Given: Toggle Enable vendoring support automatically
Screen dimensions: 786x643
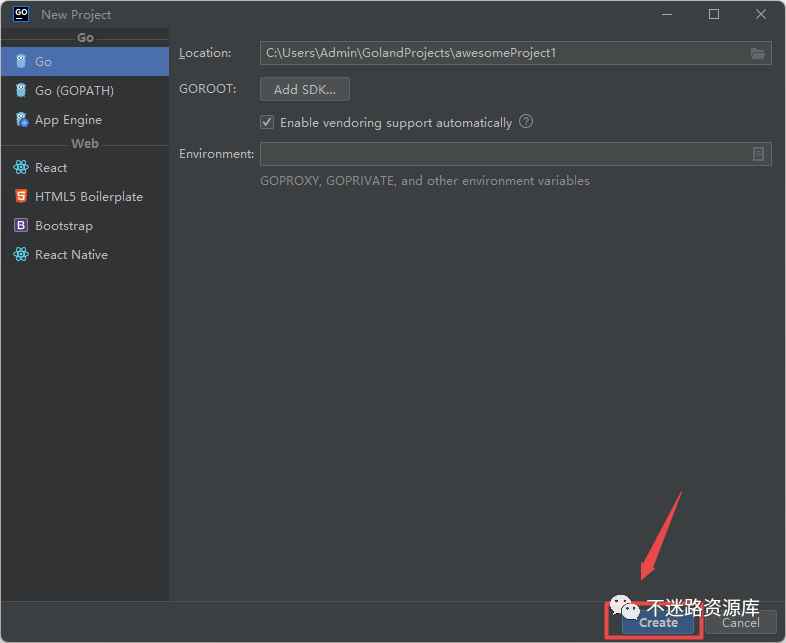Looking at the screenshot, I should 267,122.
